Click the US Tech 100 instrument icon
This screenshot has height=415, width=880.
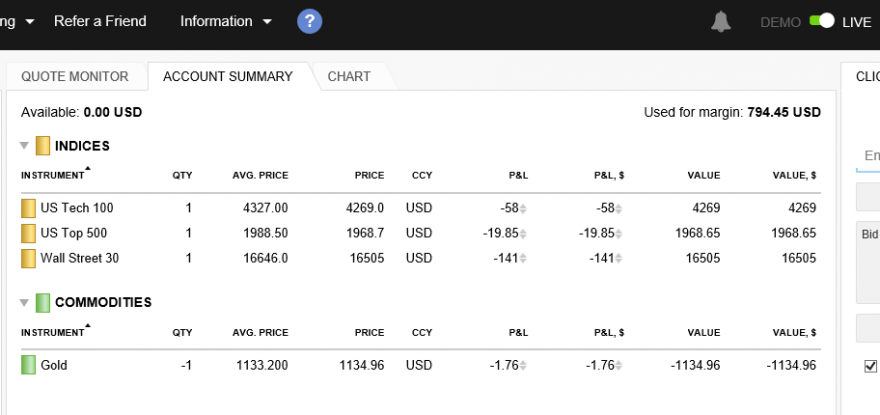pos(28,208)
